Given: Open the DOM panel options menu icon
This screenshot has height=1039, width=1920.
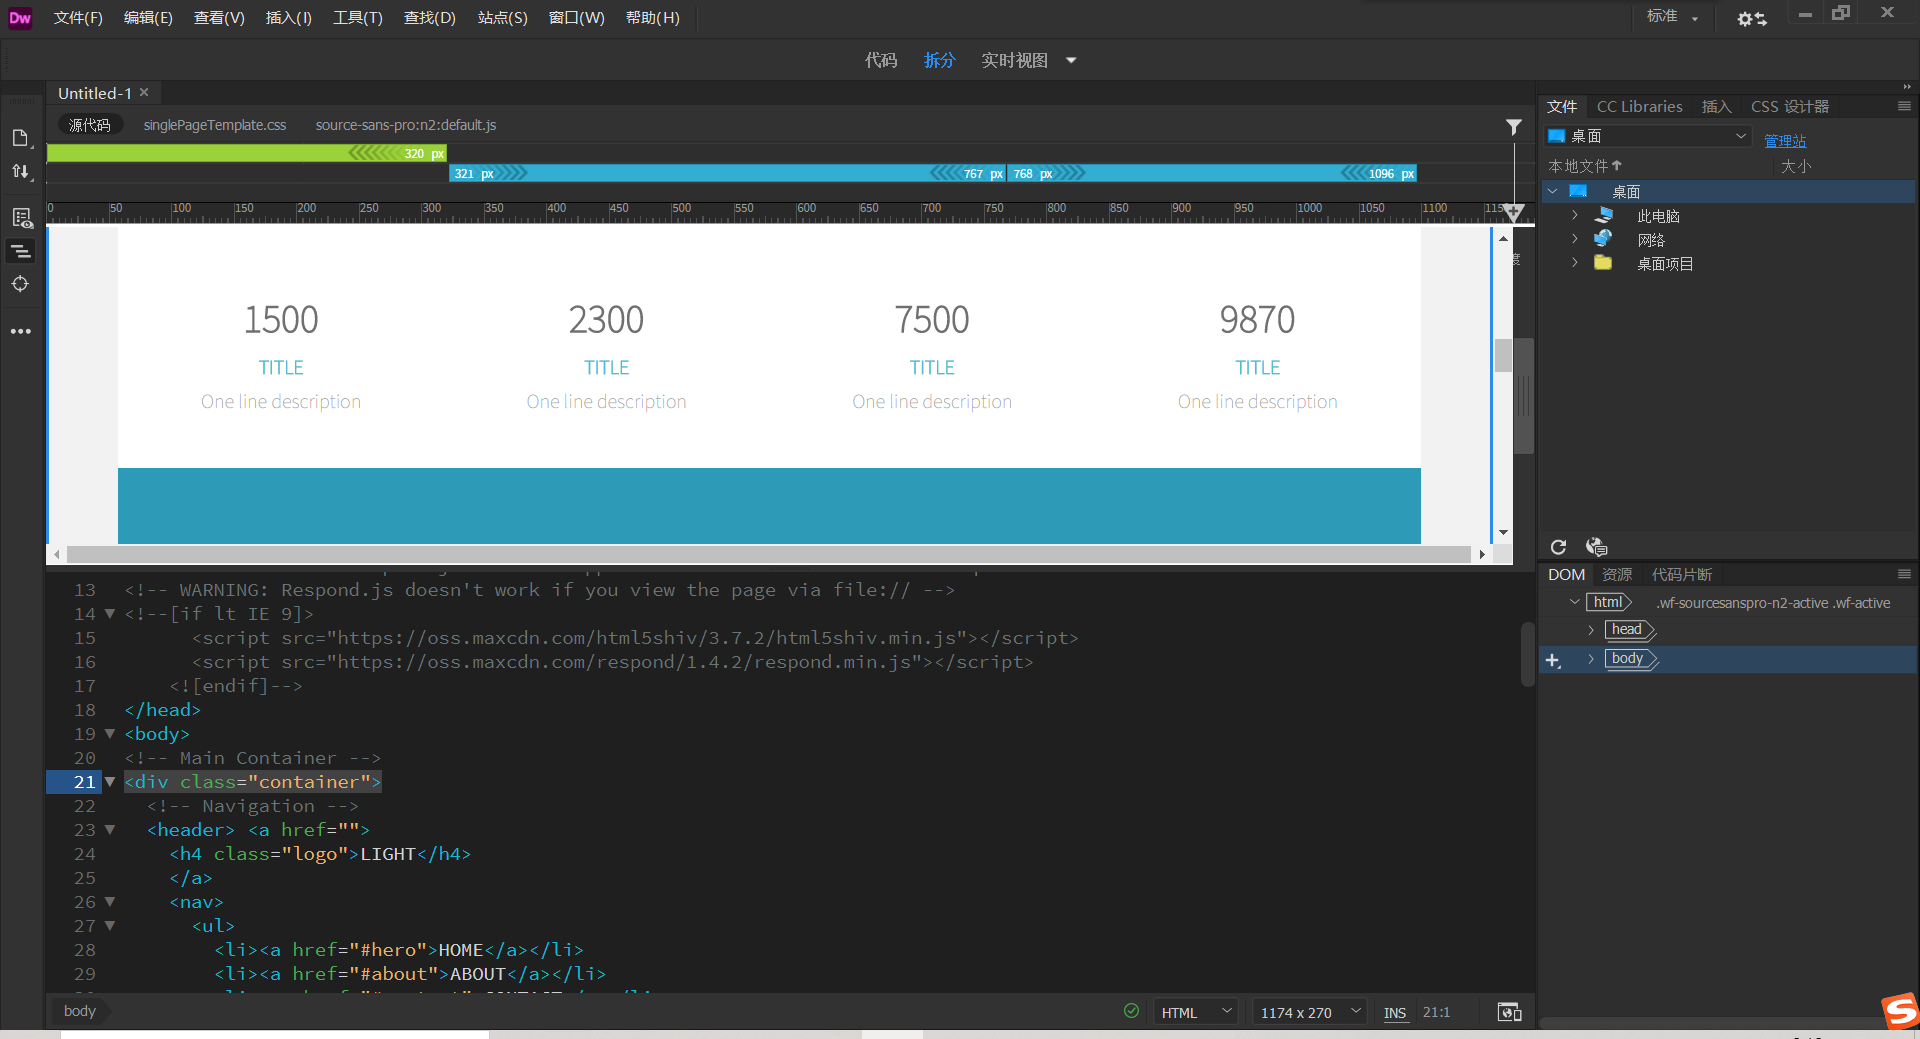Looking at the screenshot, I should coord(1904,574).
